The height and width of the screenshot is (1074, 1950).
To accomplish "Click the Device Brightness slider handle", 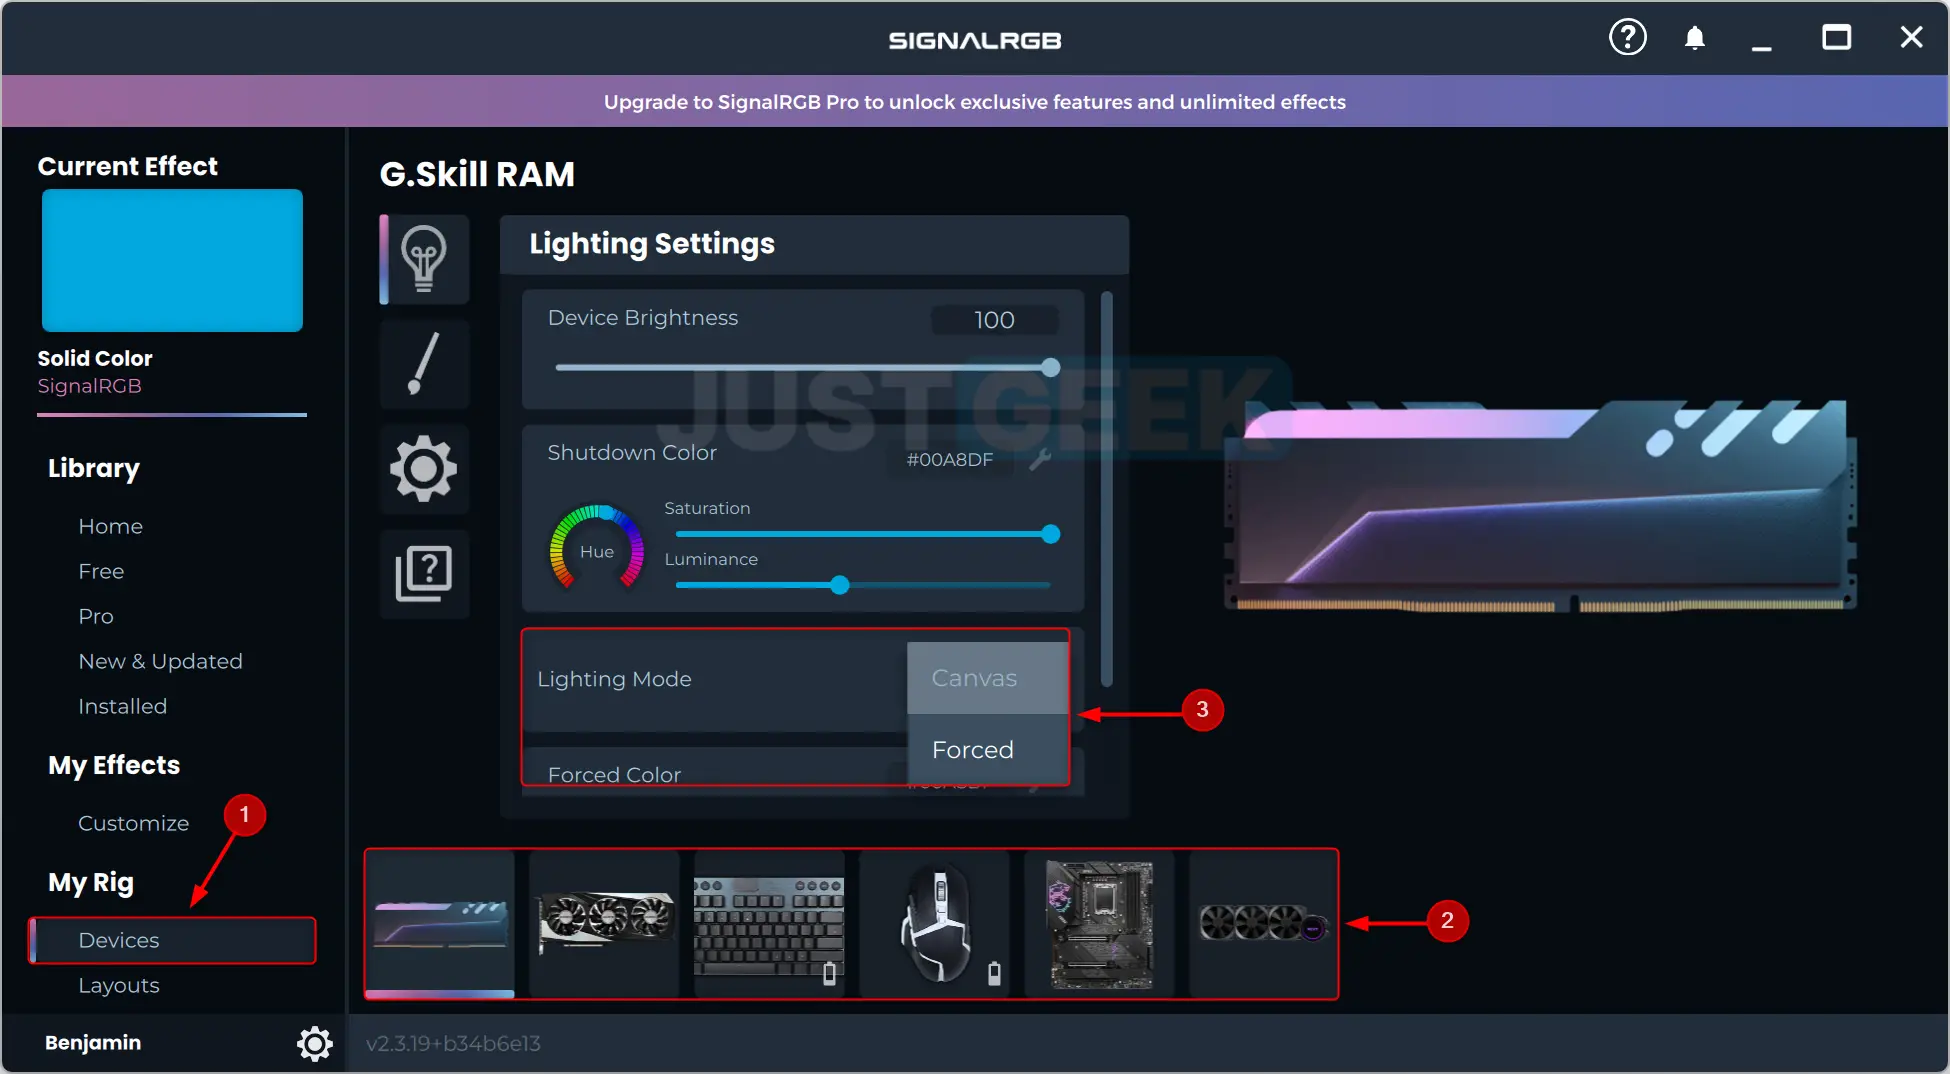I will tap(1050, 367).
